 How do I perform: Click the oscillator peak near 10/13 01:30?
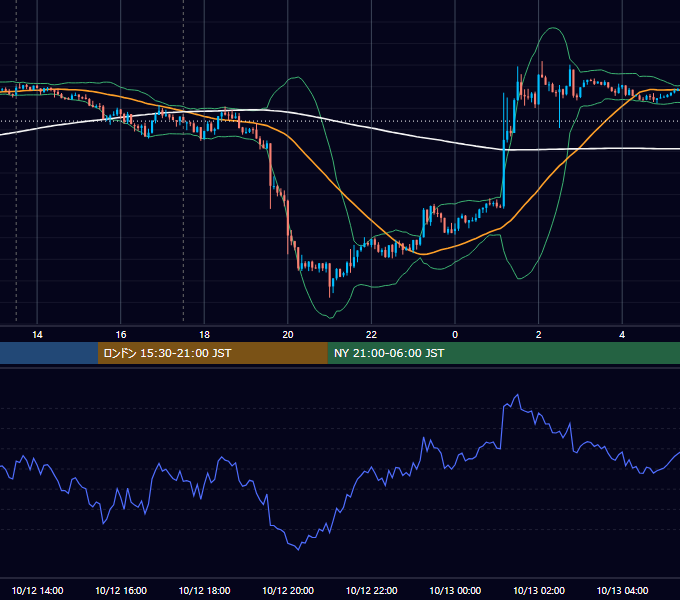[517, 395]
